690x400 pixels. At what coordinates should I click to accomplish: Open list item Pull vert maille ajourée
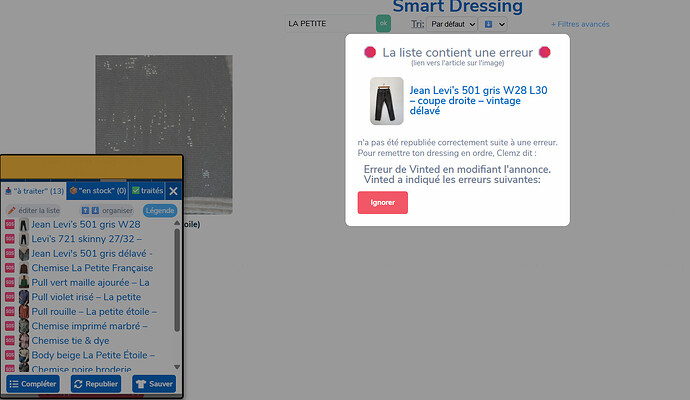[90, 283]
